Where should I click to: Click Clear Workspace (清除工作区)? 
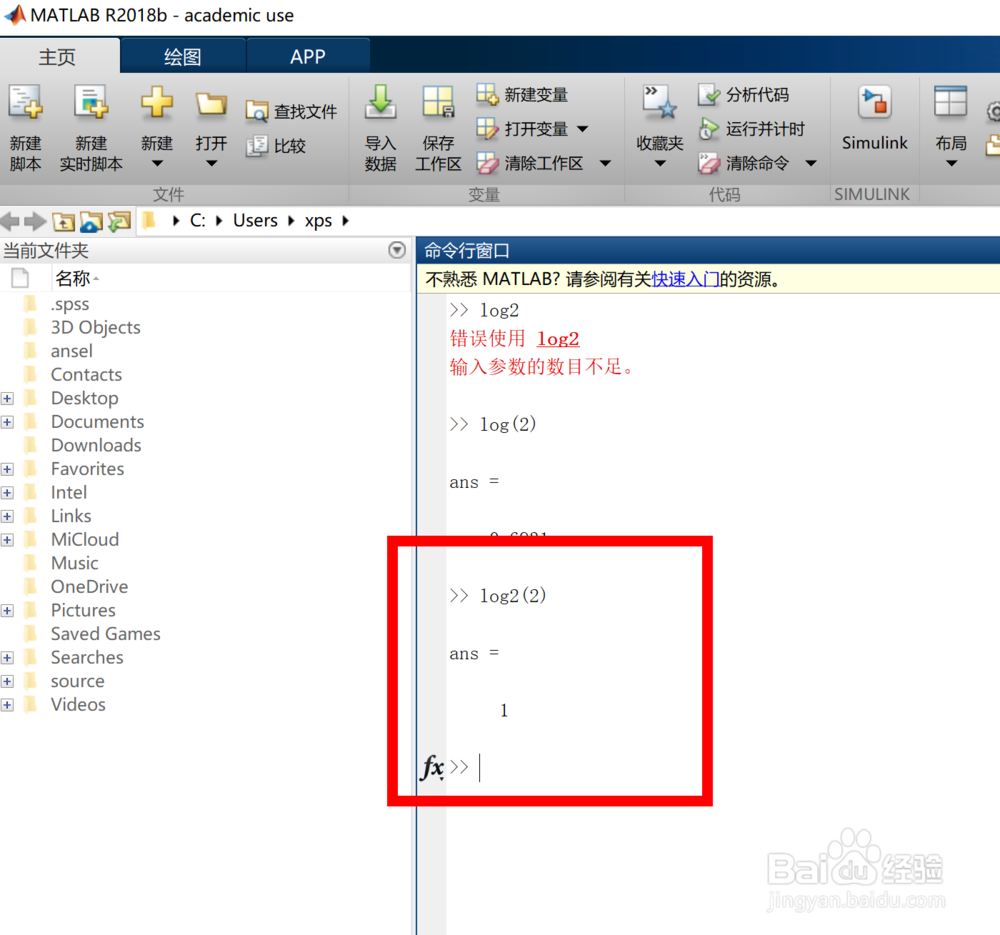pyautogui.click(x=530, y=163)
